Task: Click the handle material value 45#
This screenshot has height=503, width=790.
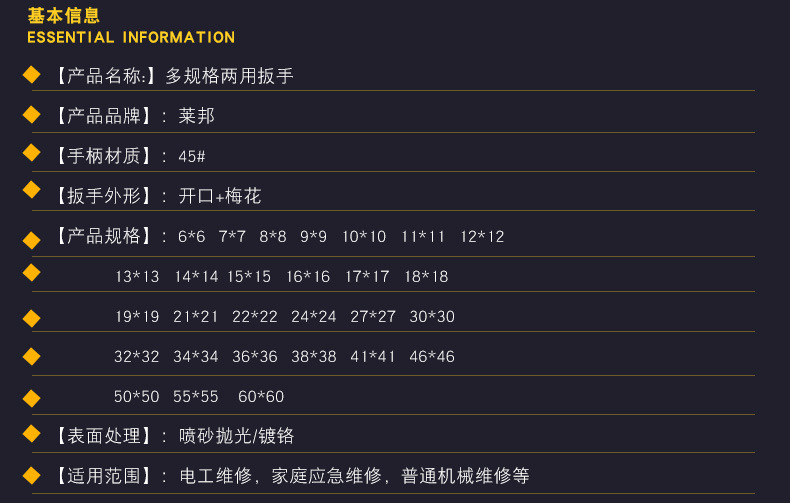Action: pos(191,157)
